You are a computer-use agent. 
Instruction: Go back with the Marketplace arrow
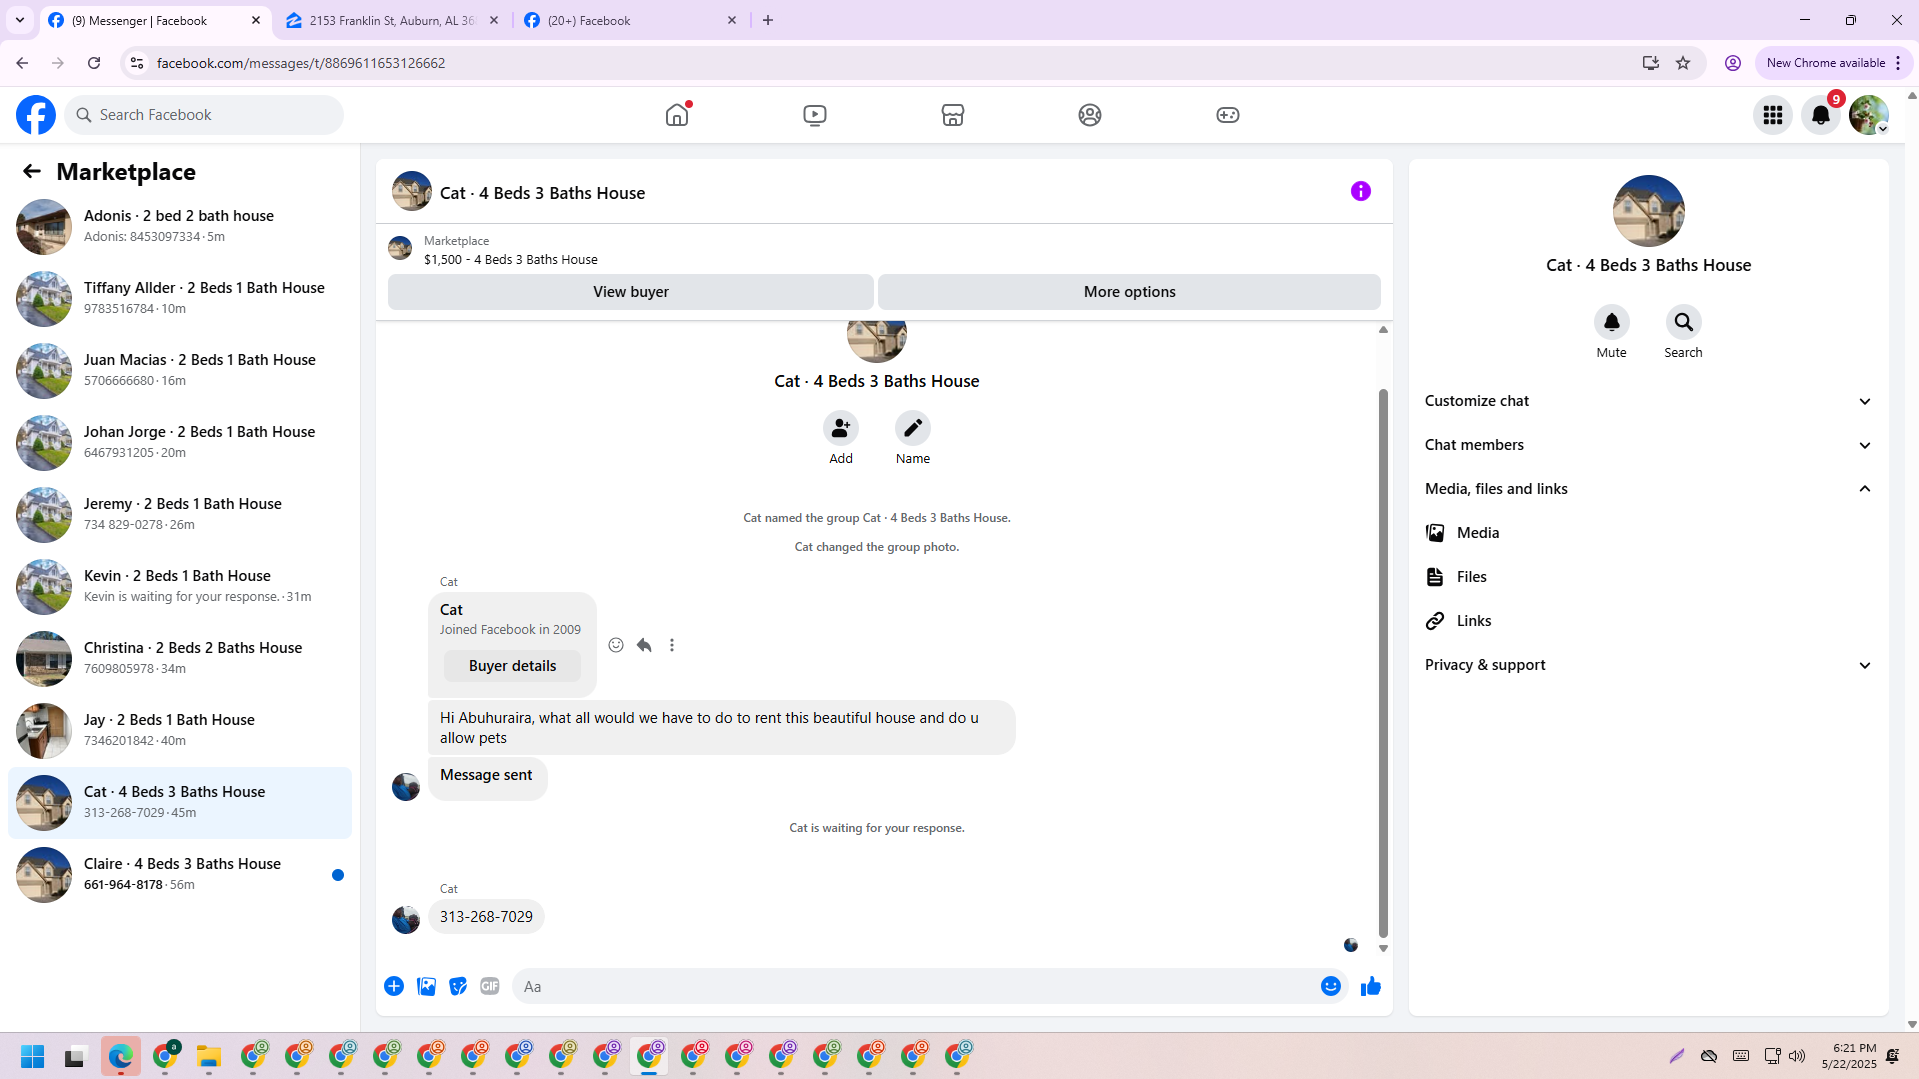[32, 172]
